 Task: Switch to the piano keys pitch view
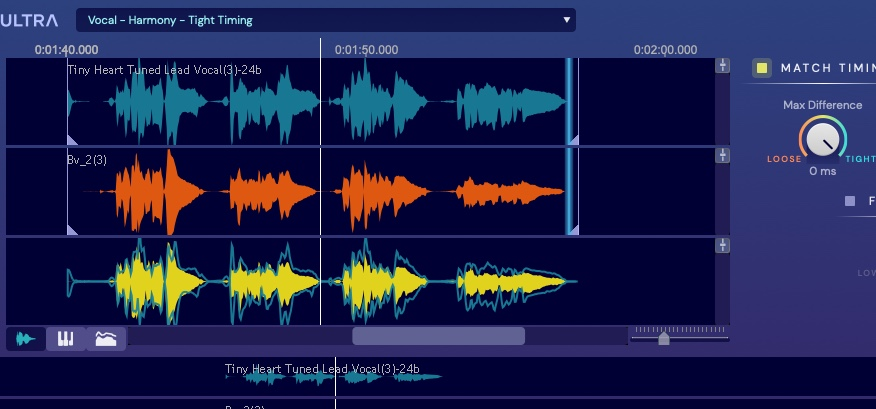click(x=66, y=339)
